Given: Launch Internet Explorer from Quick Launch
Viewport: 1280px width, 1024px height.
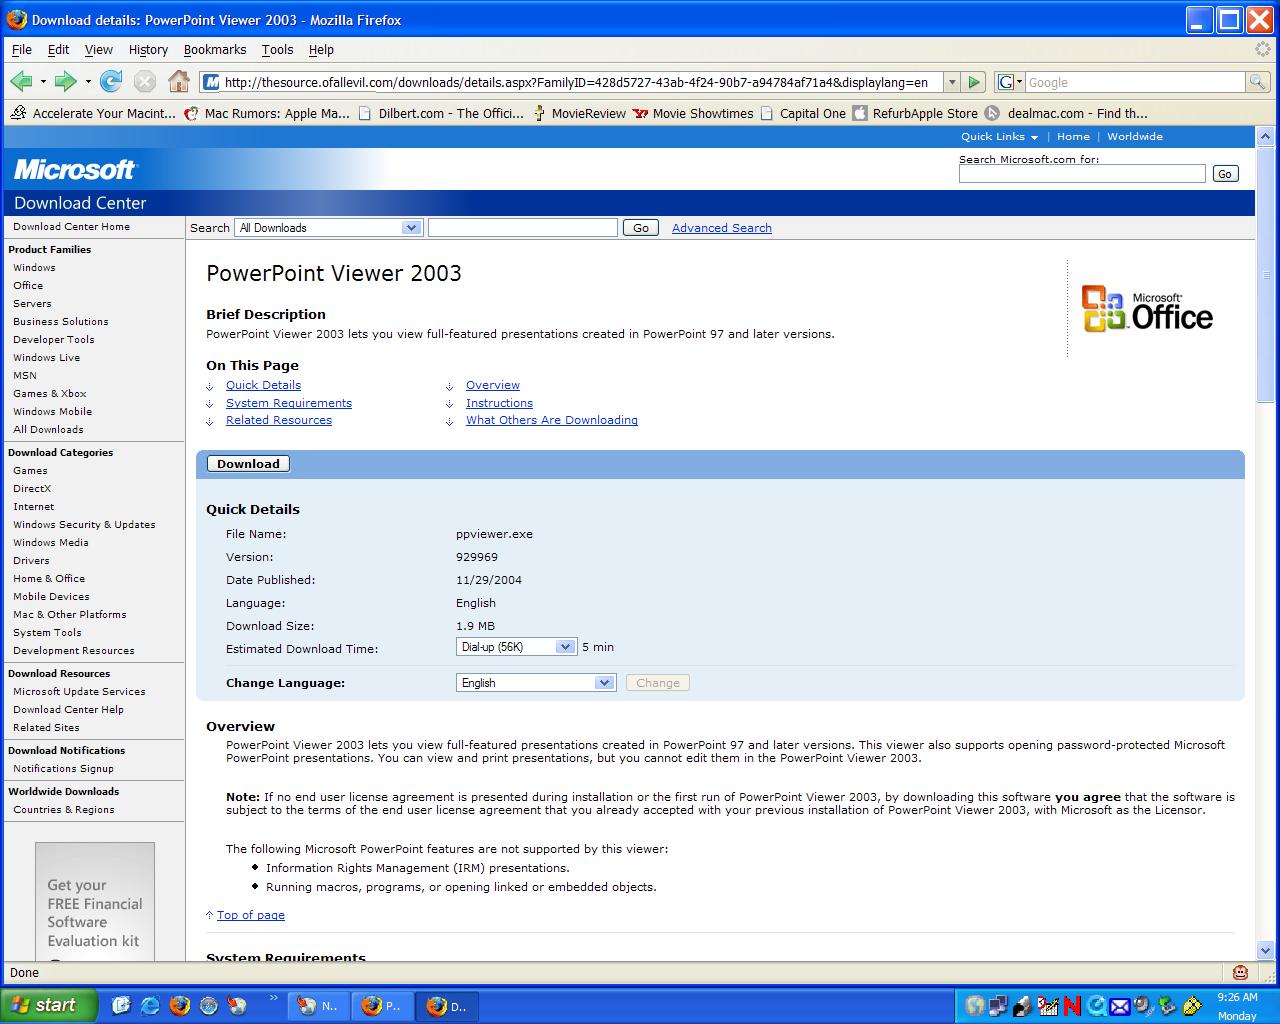Looking at the screenshot, I should tap(150, 1005).
